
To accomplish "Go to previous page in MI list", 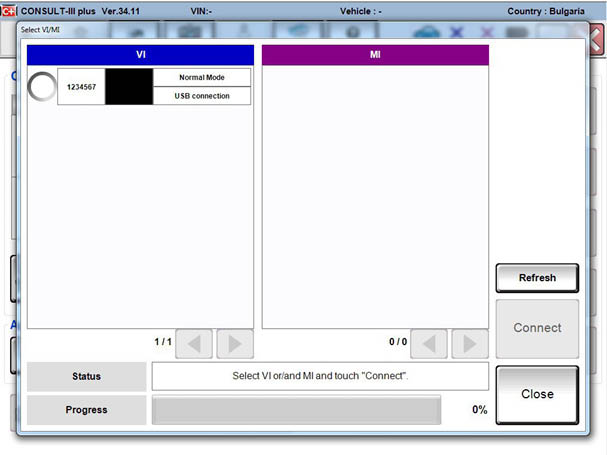I will [429, 344].
